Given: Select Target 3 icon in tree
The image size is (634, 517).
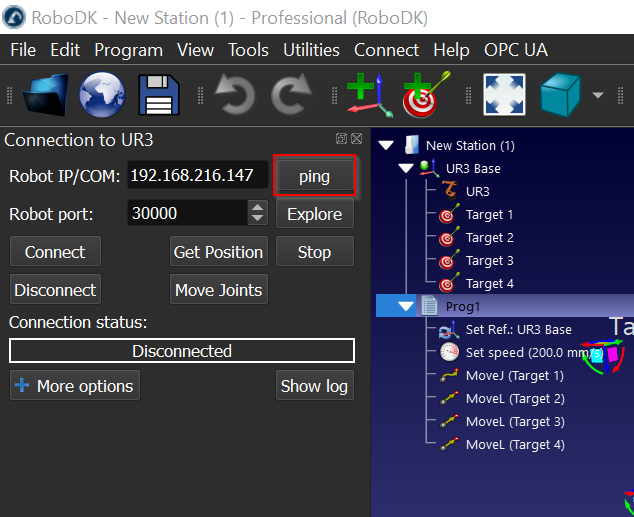Looking at the screenshot, I should 449,260.
